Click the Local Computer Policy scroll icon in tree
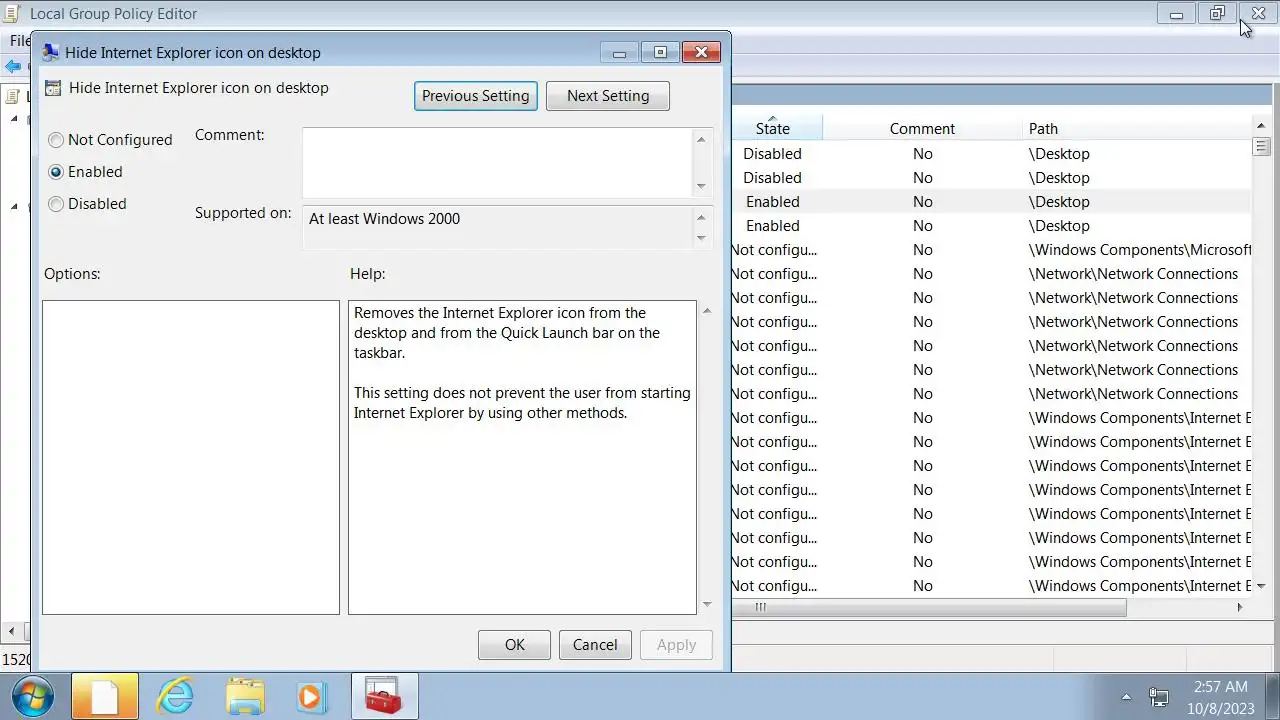Viewport: 1280px width, 720px height. pyautogui.click(x=13, y=97)
